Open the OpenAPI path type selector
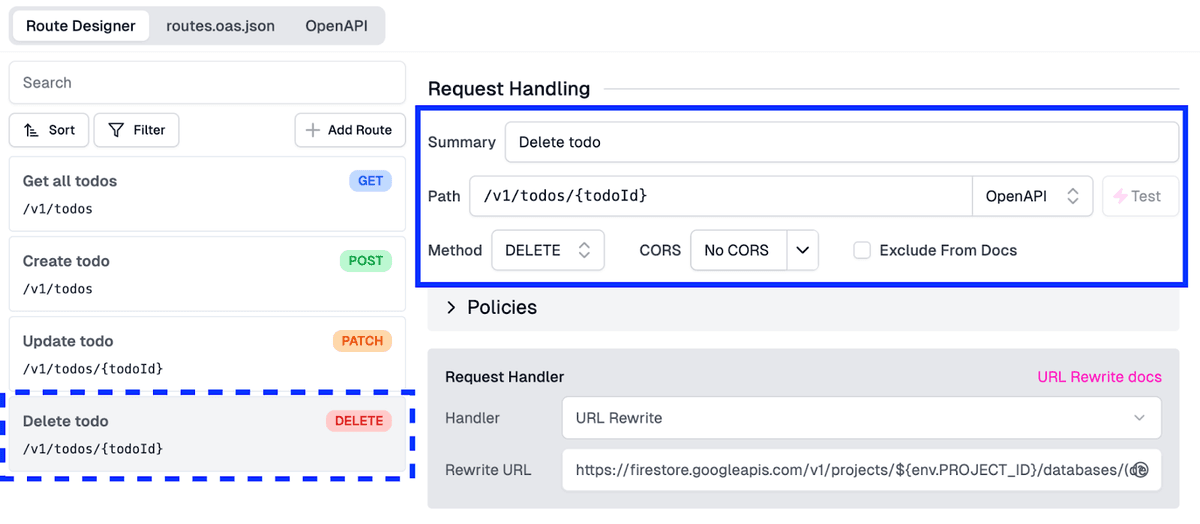The image size is (1200, 524). click(x=1031, y=196)
